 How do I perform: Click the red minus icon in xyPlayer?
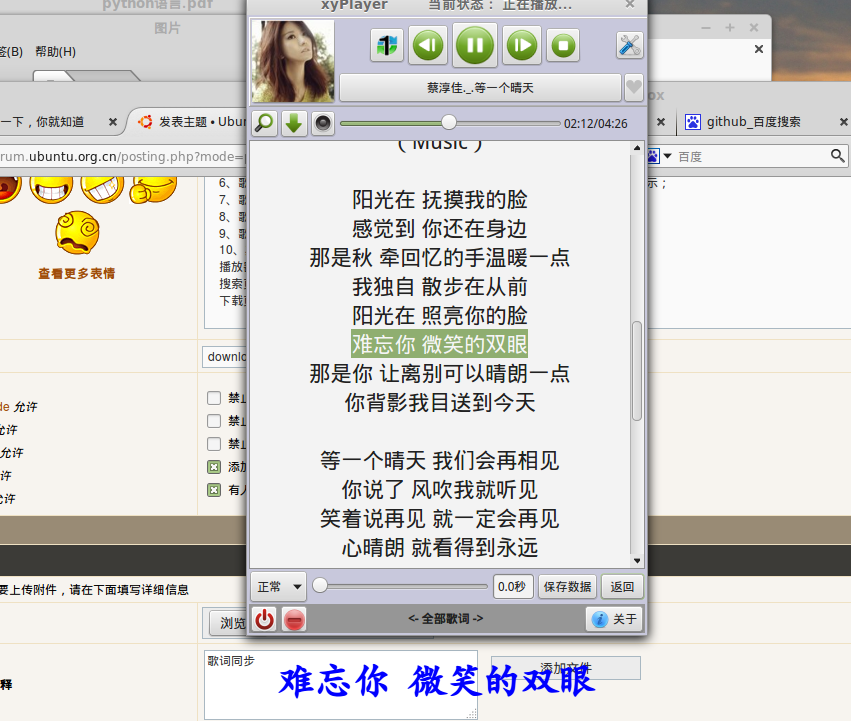pyautogui.click(x=294, y=619)
